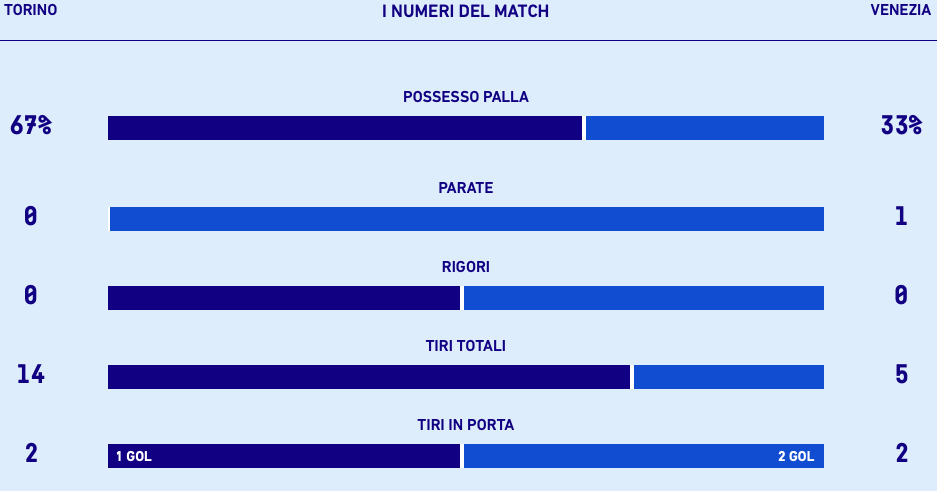The width and height of the screenshot is (937, 491).
Task: Select Venezia's parate value of 1
Action: point(901,216)
